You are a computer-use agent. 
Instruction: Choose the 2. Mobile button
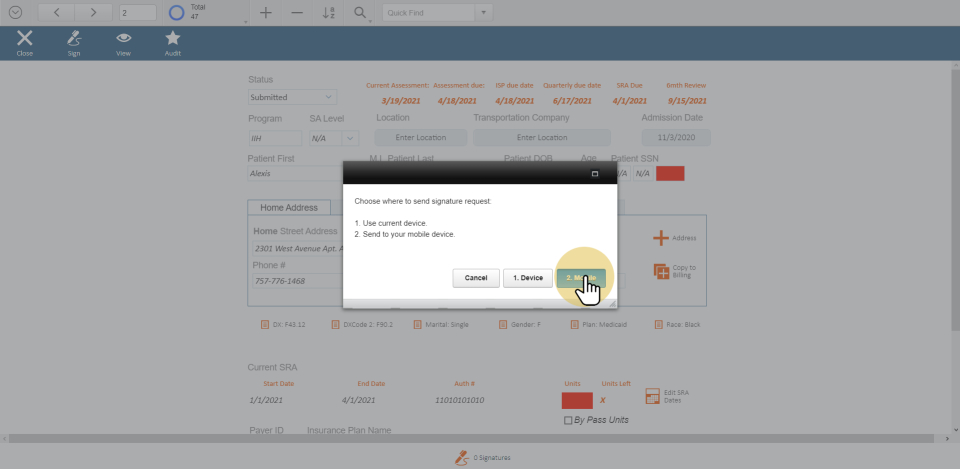(x=581, y=278)
